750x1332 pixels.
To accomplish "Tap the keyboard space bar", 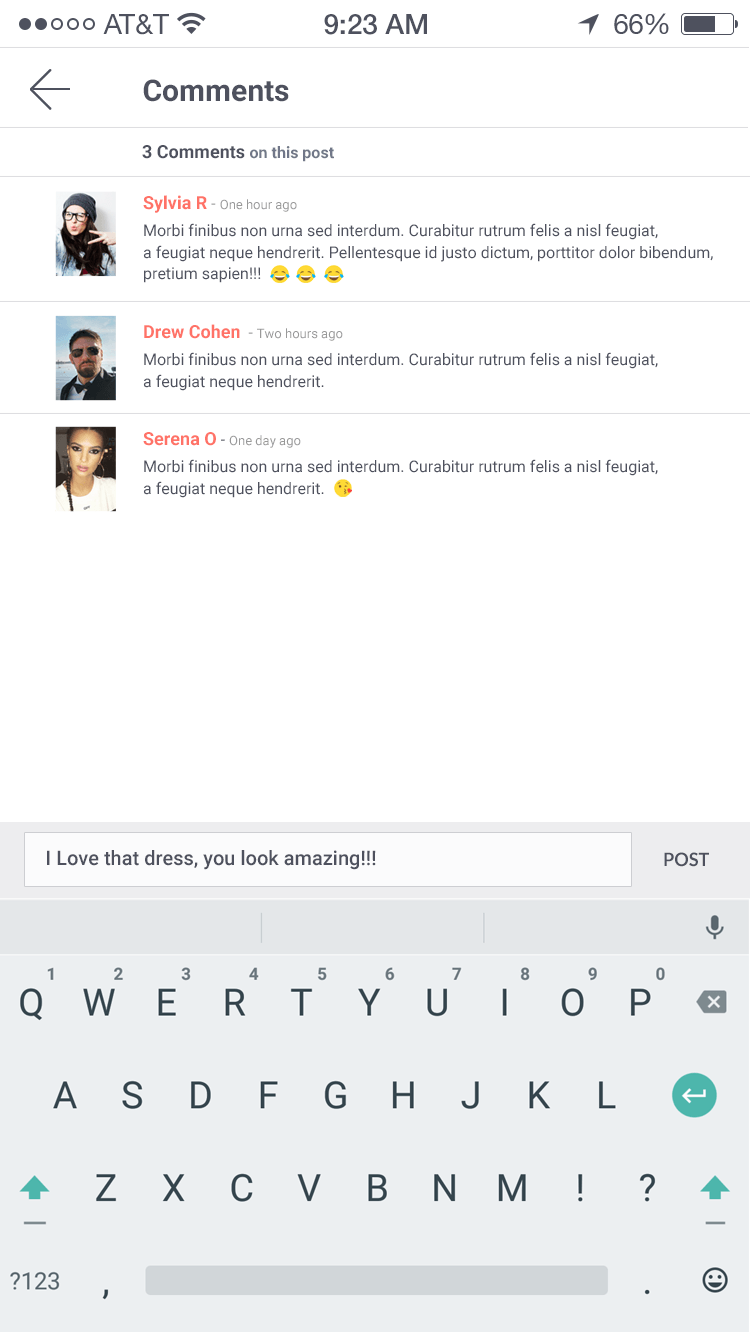I will tap(376, 1280).
